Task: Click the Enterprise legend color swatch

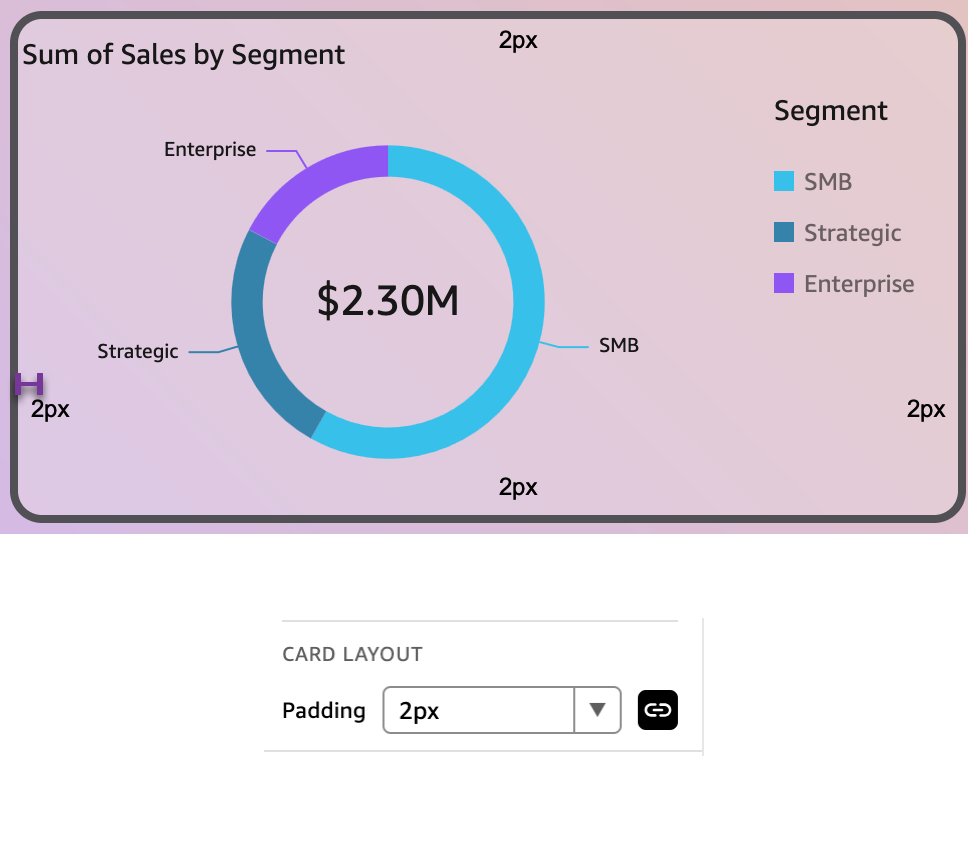Action: pos(784,284)
